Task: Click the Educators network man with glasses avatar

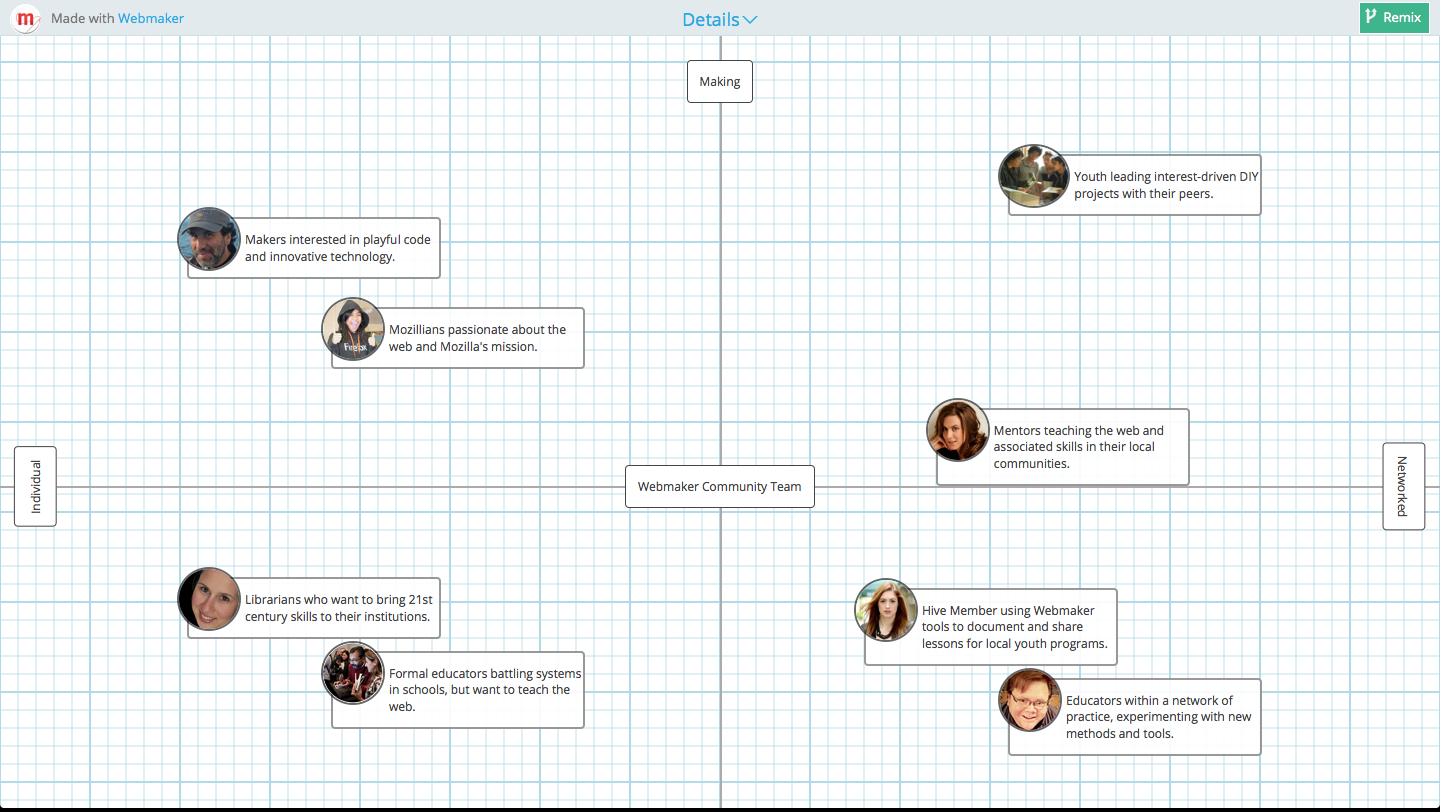Action: click(x=1030, y=700)
